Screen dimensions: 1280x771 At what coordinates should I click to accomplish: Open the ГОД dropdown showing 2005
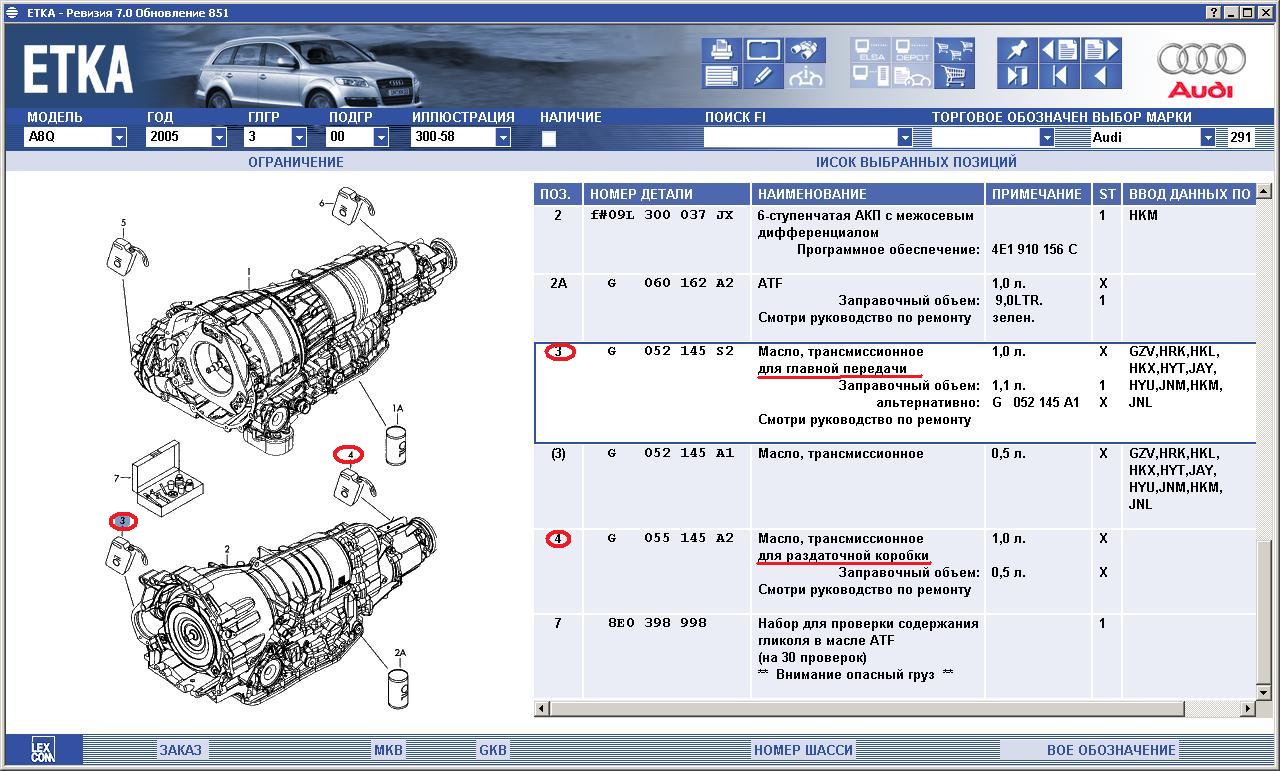219,138
